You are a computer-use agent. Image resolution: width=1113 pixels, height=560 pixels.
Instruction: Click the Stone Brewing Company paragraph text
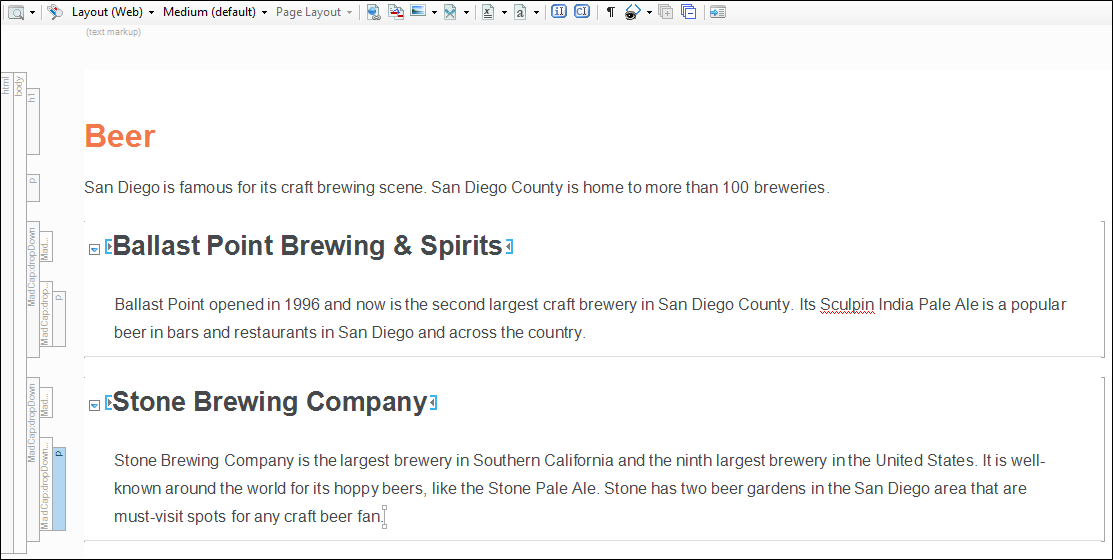click(579, 488)
